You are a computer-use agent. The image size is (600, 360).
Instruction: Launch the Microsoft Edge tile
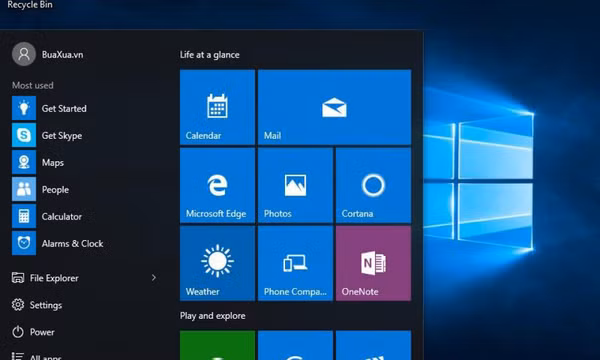point(217,186)
